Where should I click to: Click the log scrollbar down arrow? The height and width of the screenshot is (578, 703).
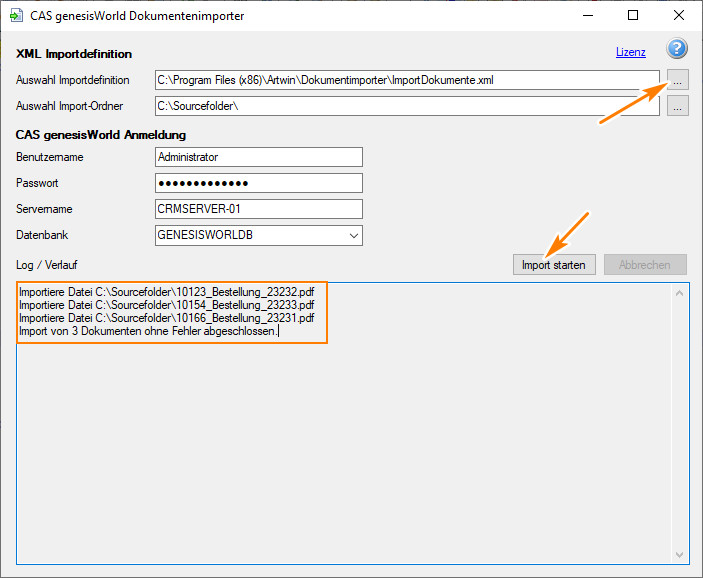point(679,555)
